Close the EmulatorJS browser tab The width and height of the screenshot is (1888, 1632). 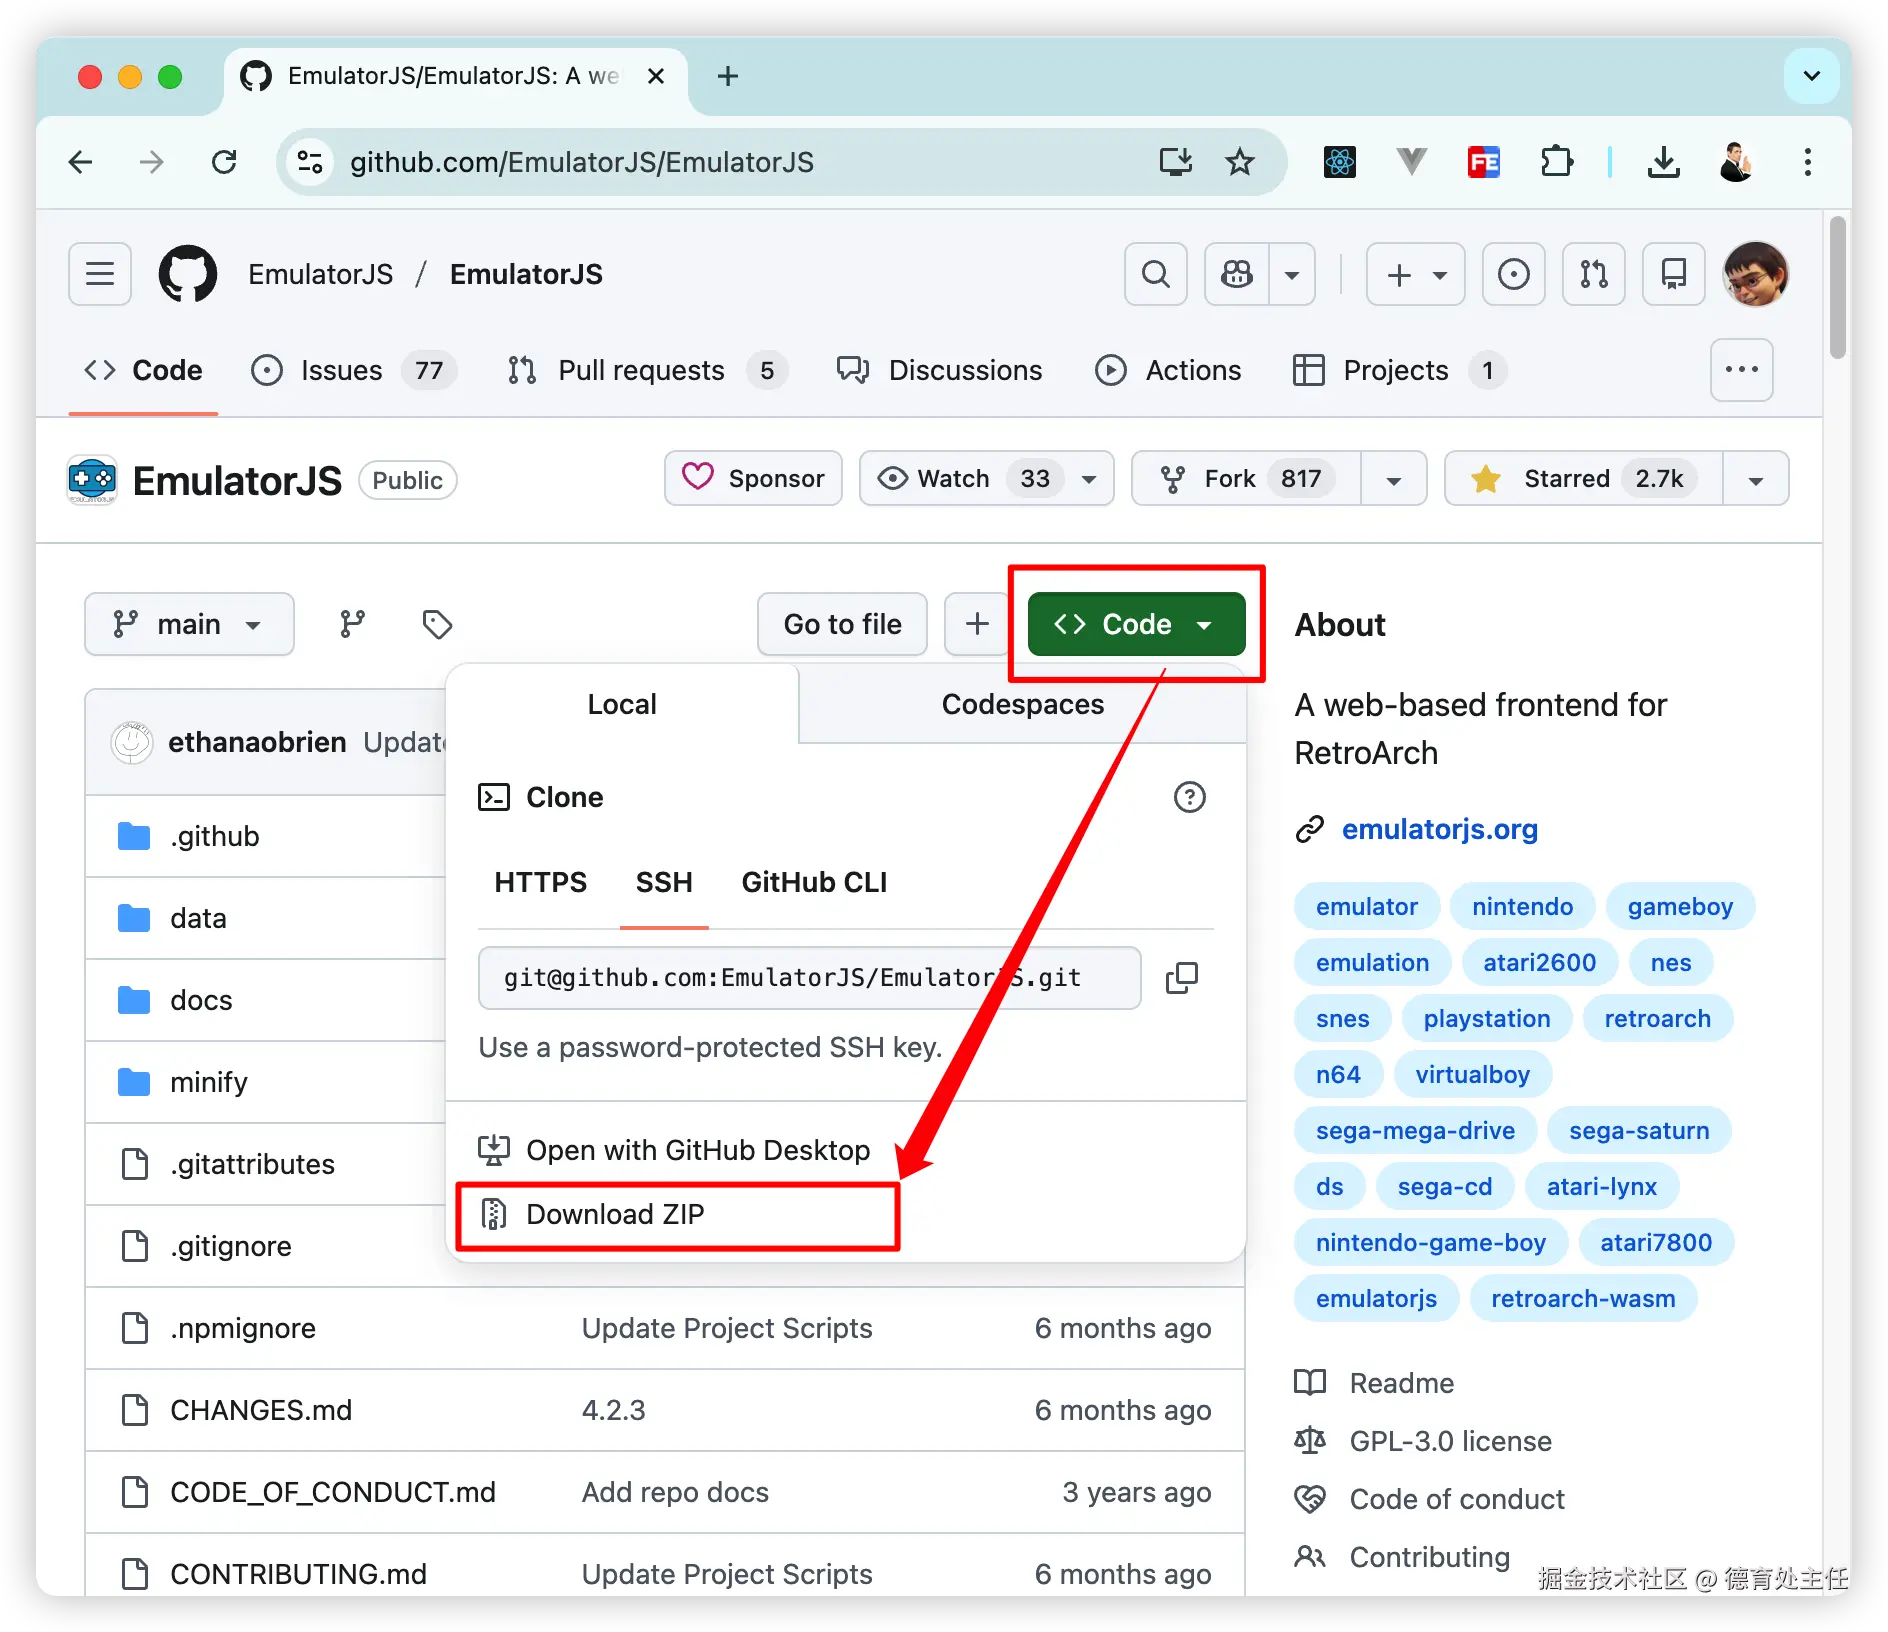point(656,76)
